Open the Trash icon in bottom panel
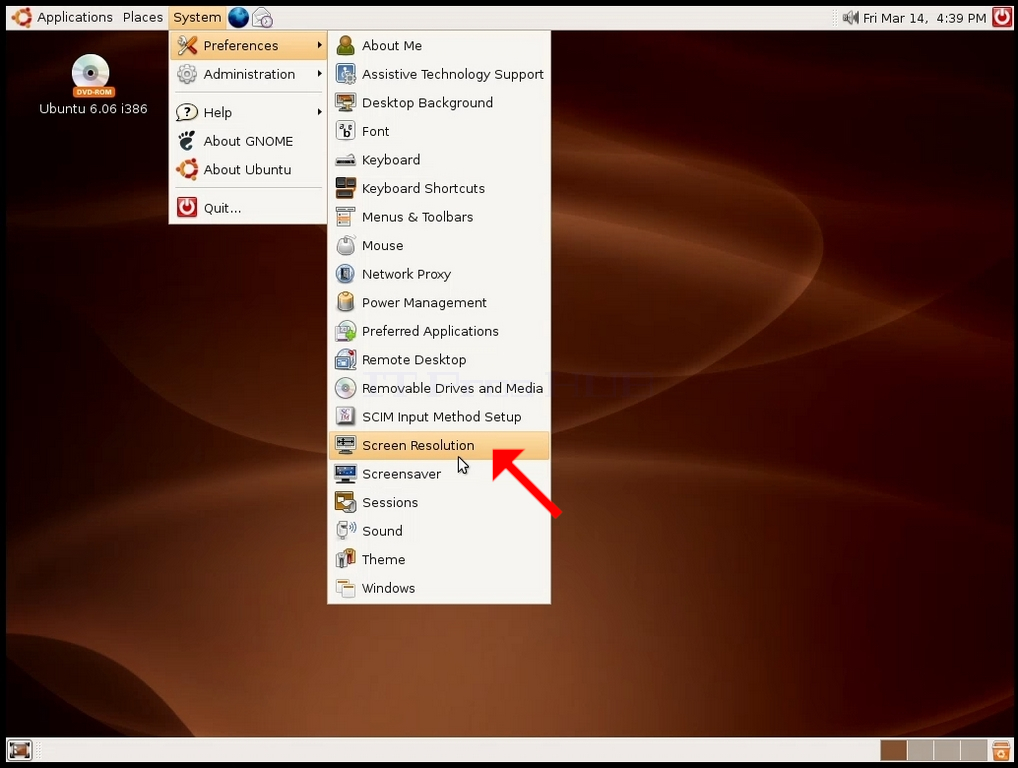The width and height of the screenshot is (1018, 768). [x=1001, y=750]
